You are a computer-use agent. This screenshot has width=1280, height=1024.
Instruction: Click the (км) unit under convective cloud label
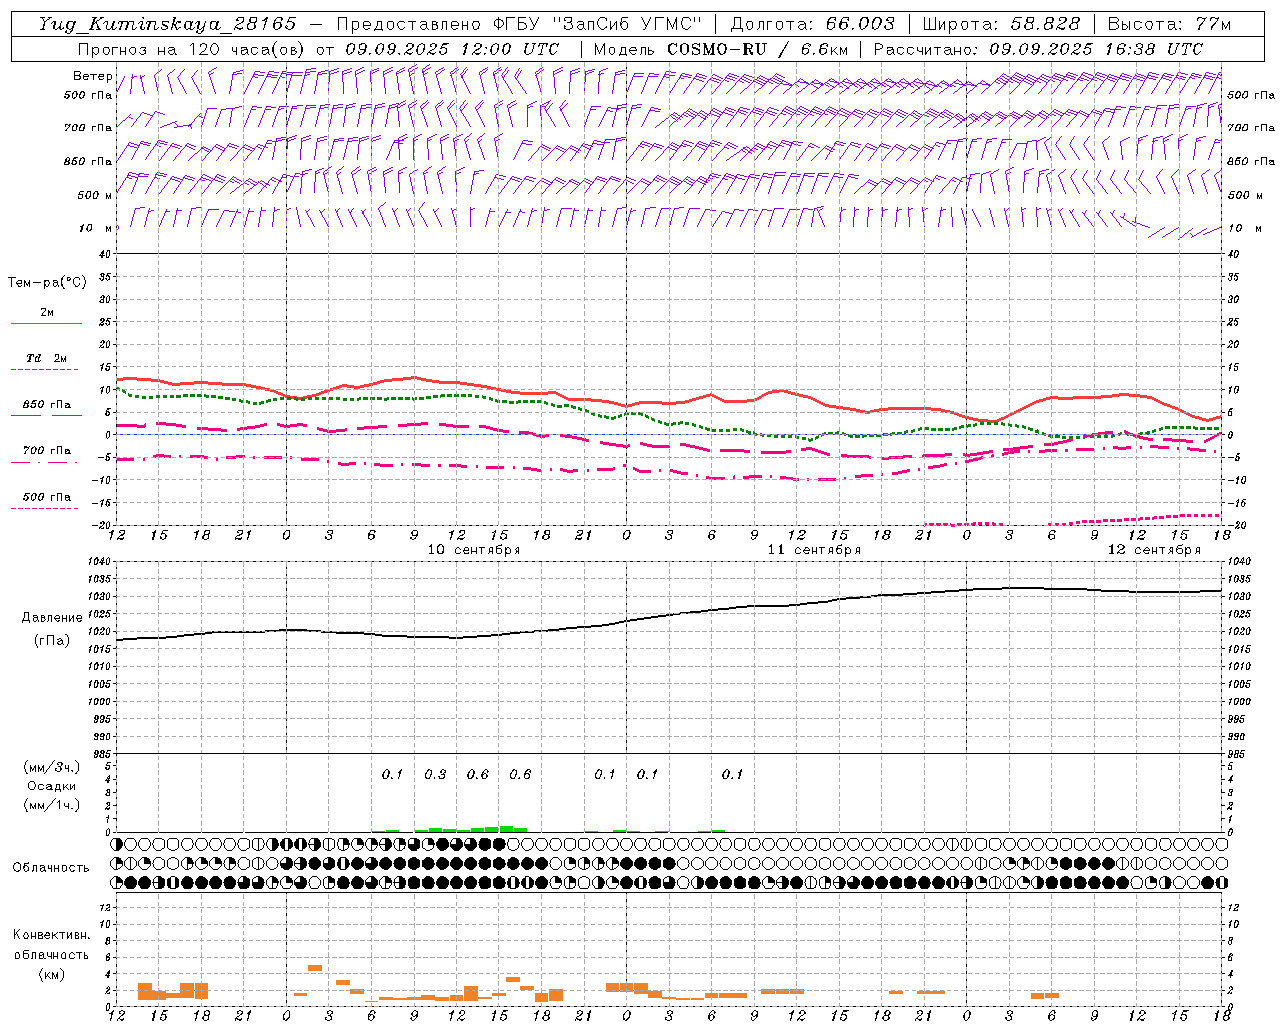click(x=52, y=974)
